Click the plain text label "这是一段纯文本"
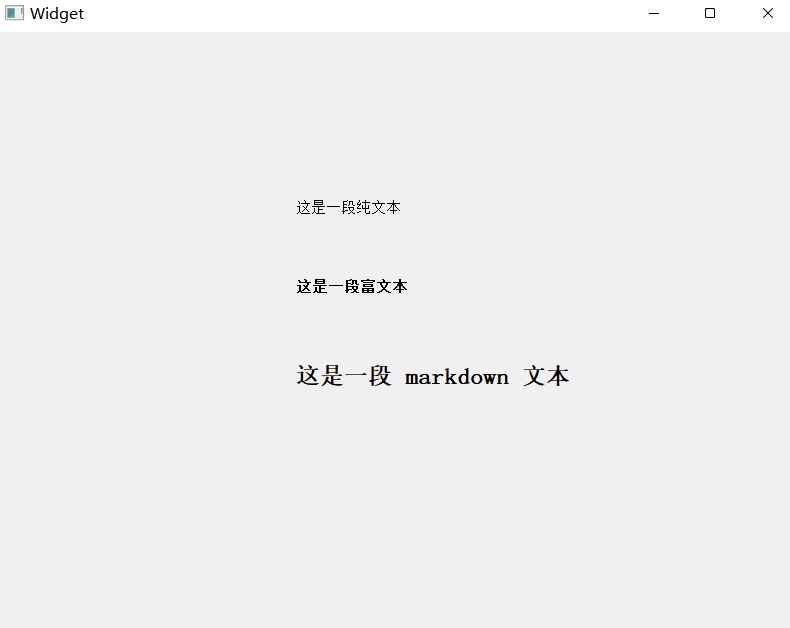 click(x=348, y=208)
